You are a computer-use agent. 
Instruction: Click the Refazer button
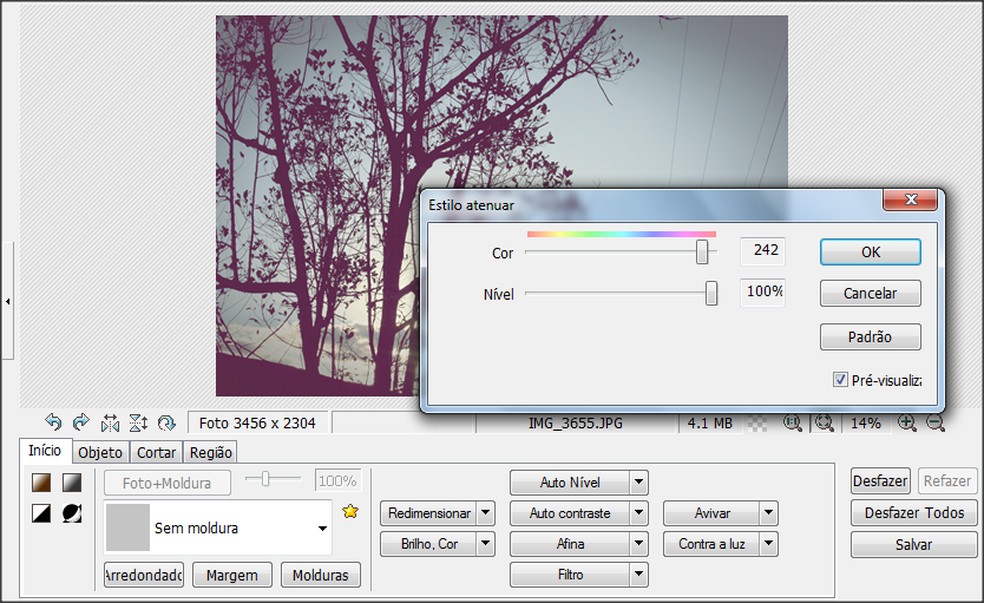pyautogui.click(x=947, y=481)
